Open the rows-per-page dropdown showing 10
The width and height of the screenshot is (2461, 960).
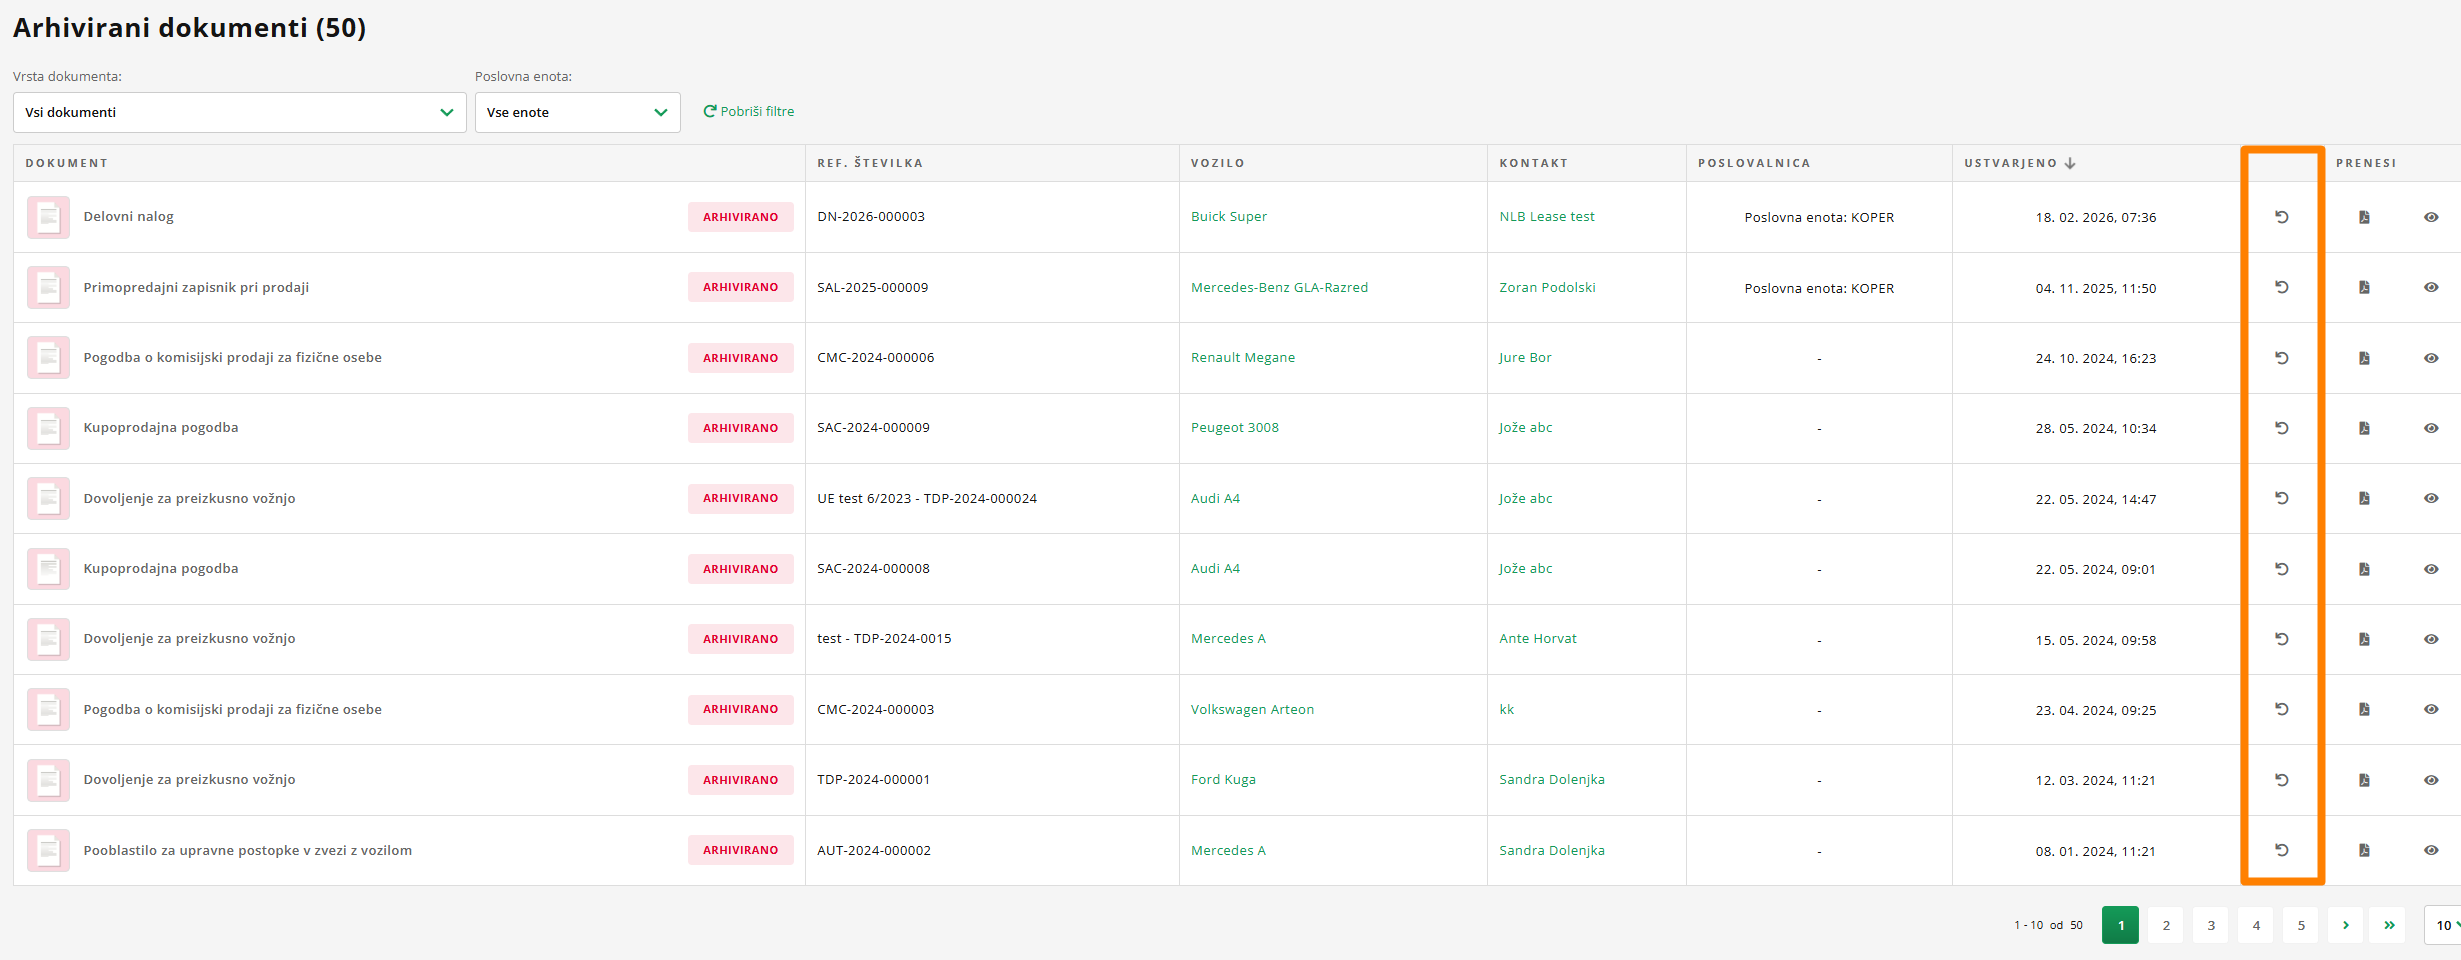pos(2445,925)
